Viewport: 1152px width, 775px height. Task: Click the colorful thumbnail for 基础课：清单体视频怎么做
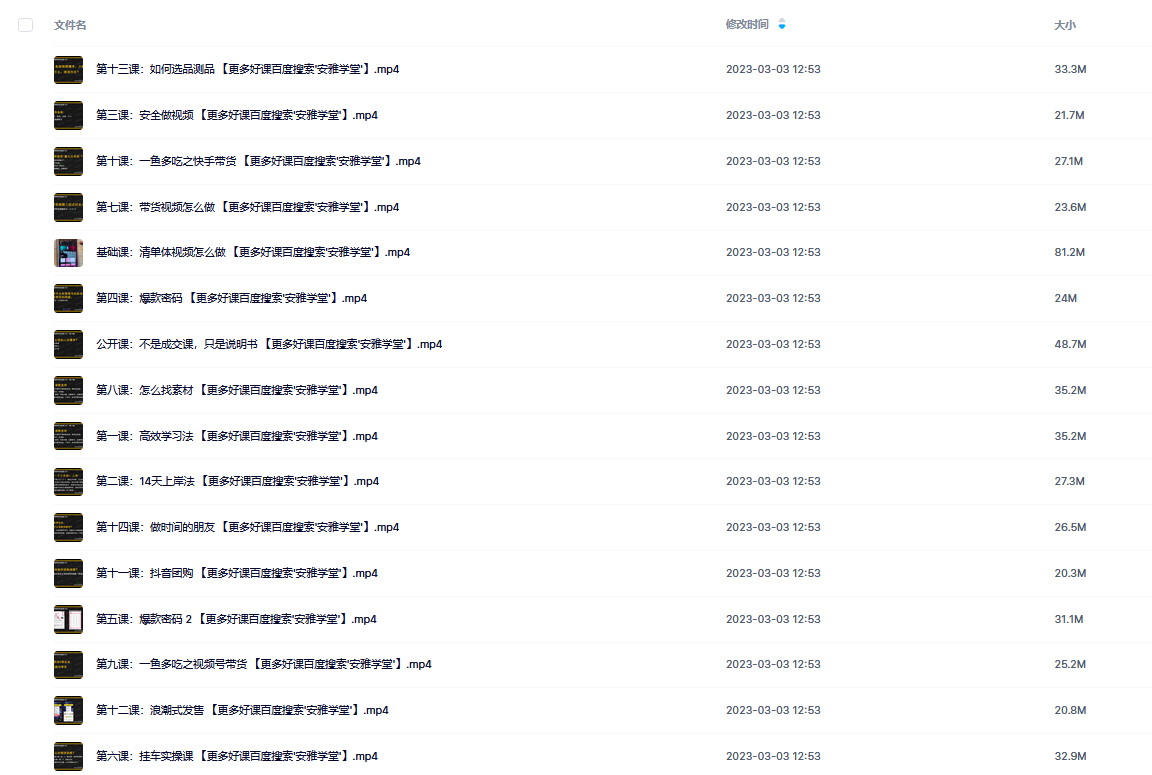coord(68,253)
